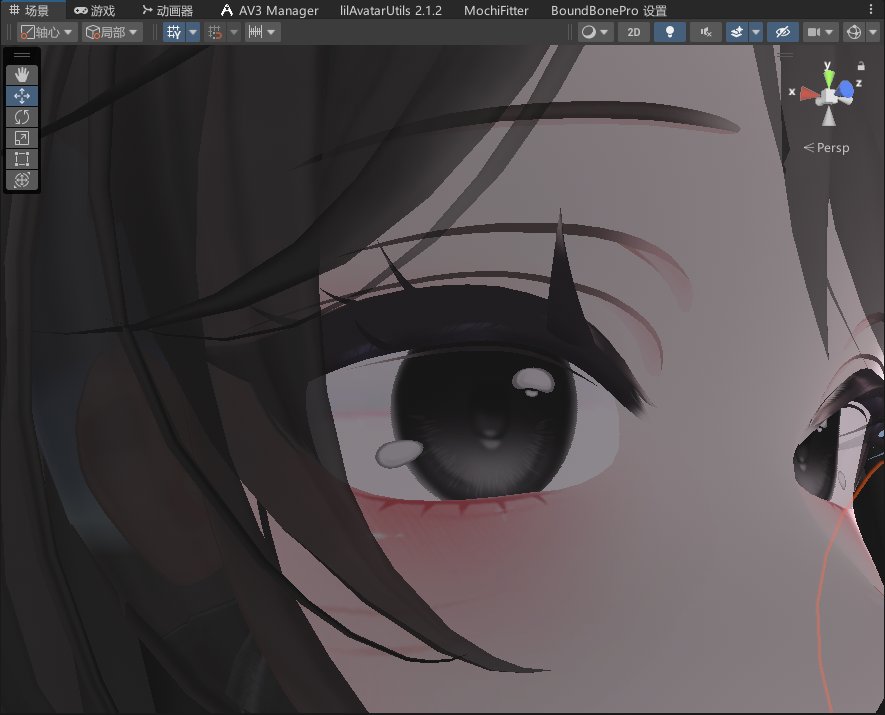This screenshot has height=715, width=885.
Task: Toggle grid snapping button
Action: pyautogui.click(x=215, y=32)
